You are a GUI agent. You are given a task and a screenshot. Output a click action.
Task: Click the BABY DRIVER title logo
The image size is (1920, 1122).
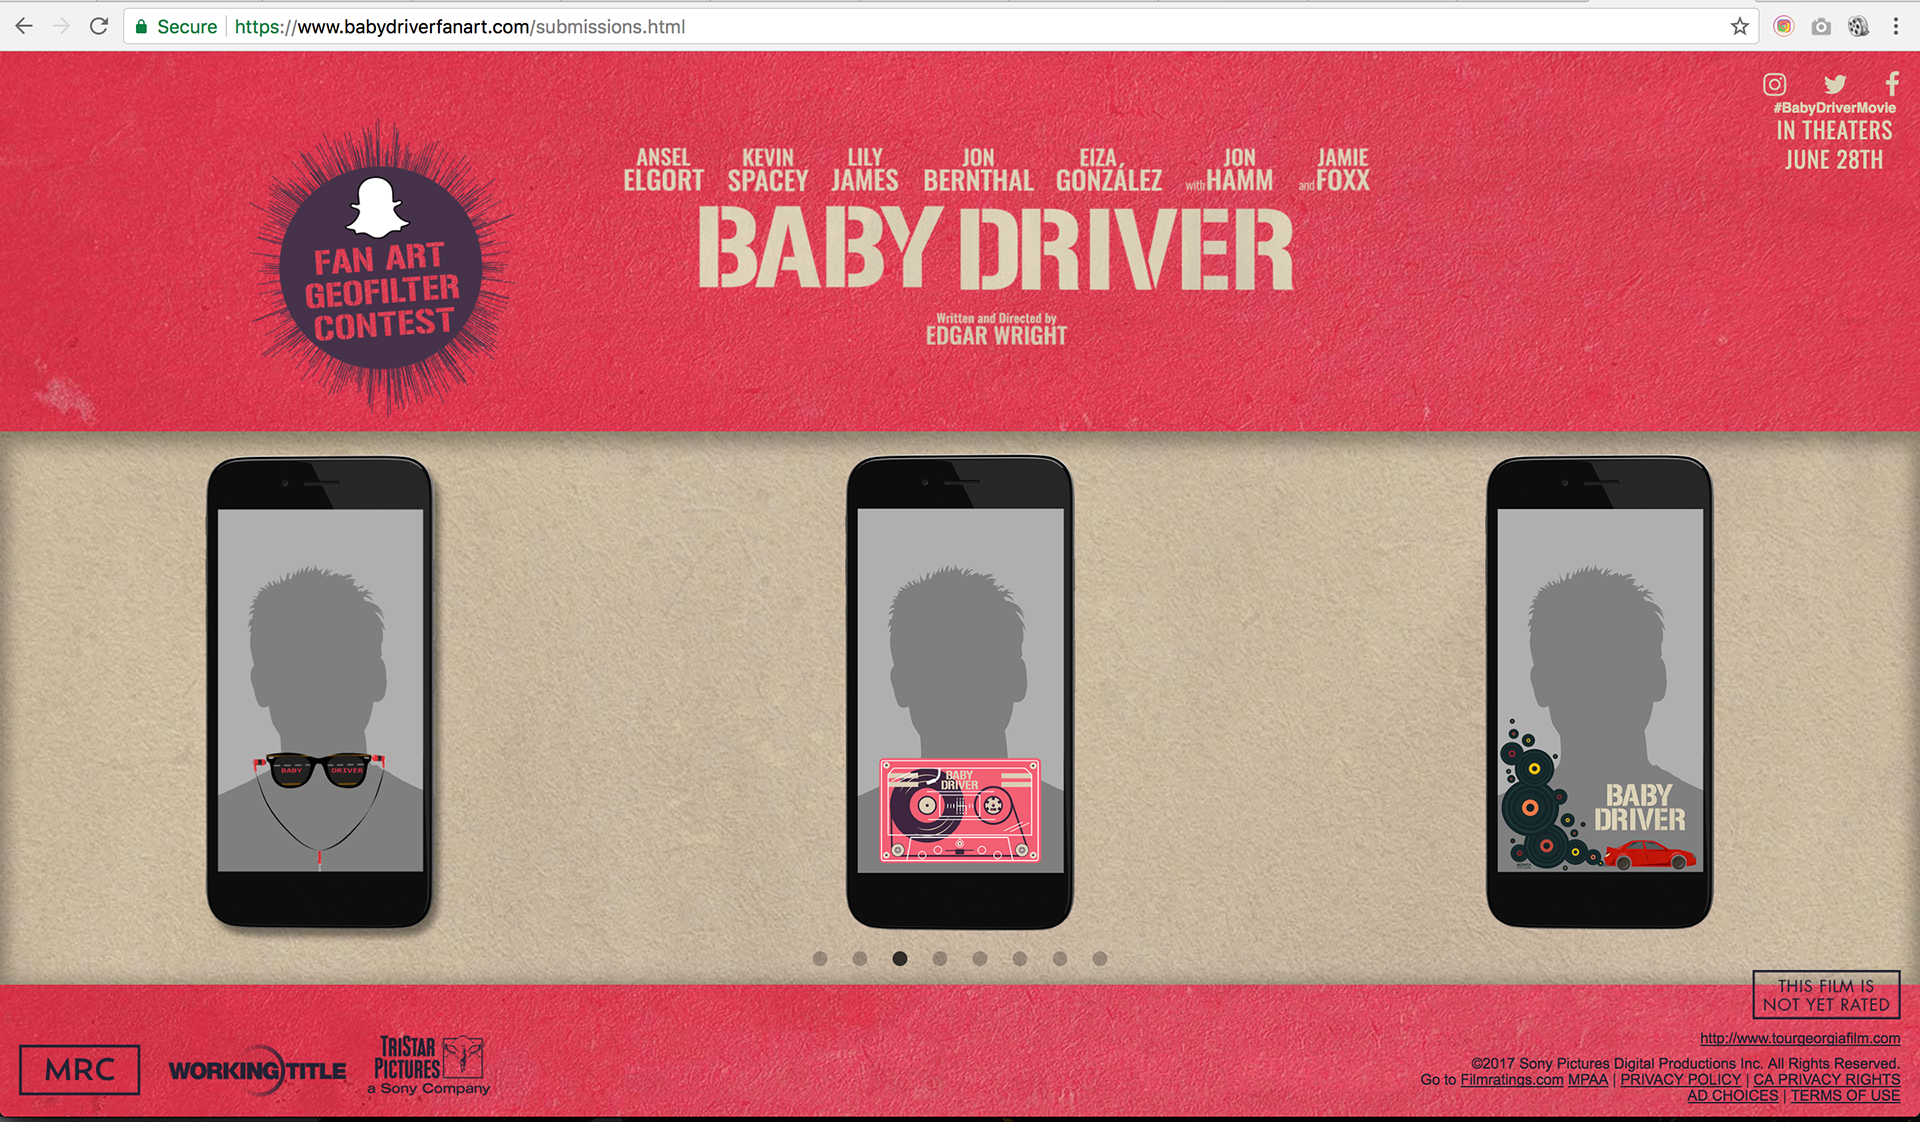tap(996, 248)
